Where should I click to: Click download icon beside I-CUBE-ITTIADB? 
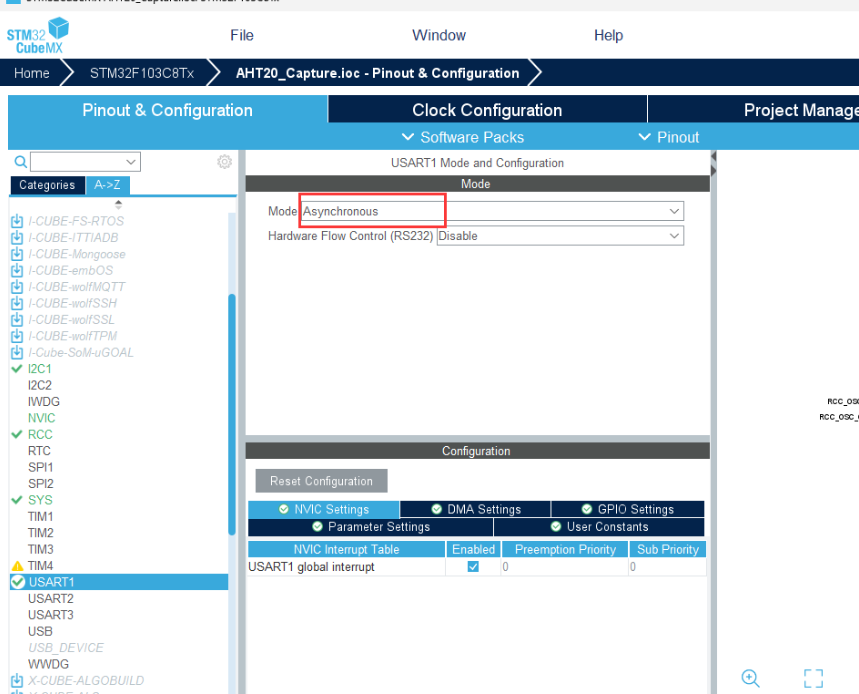[17, 238]
